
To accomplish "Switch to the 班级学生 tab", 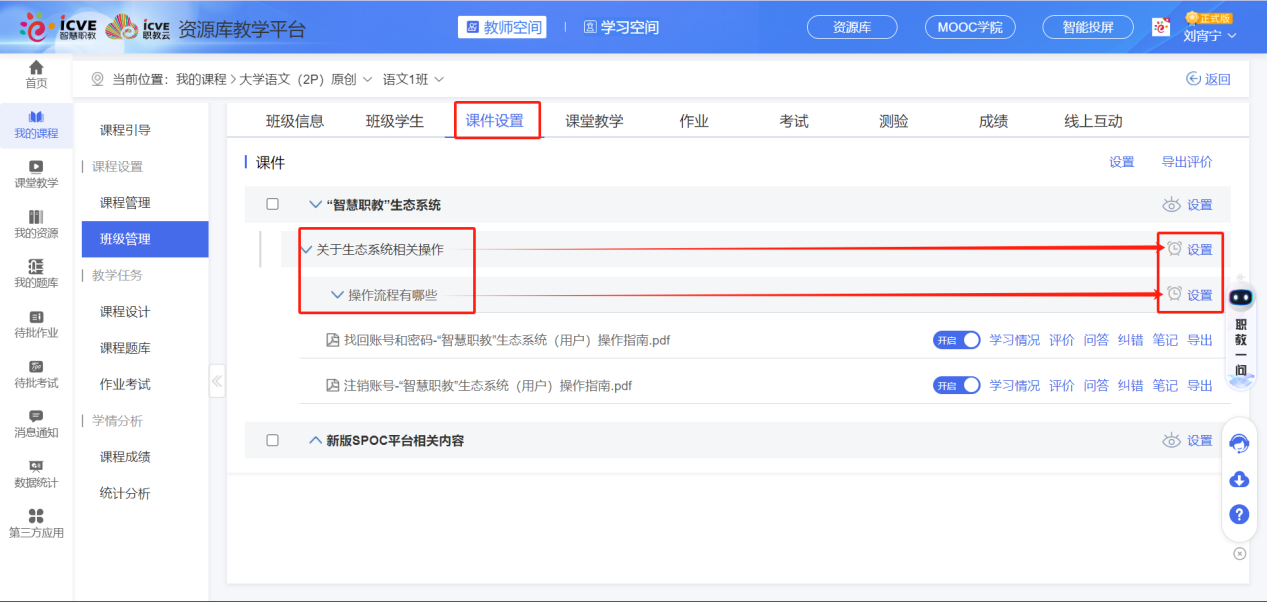I will [394, 121].
